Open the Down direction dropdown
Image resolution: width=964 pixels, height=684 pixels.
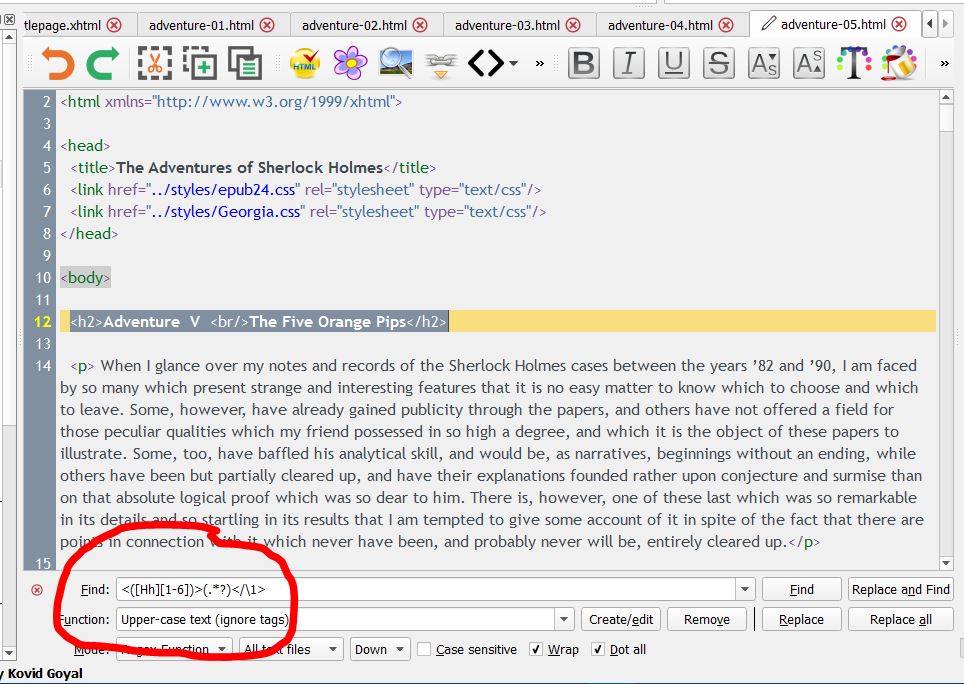tap(380, 649)
